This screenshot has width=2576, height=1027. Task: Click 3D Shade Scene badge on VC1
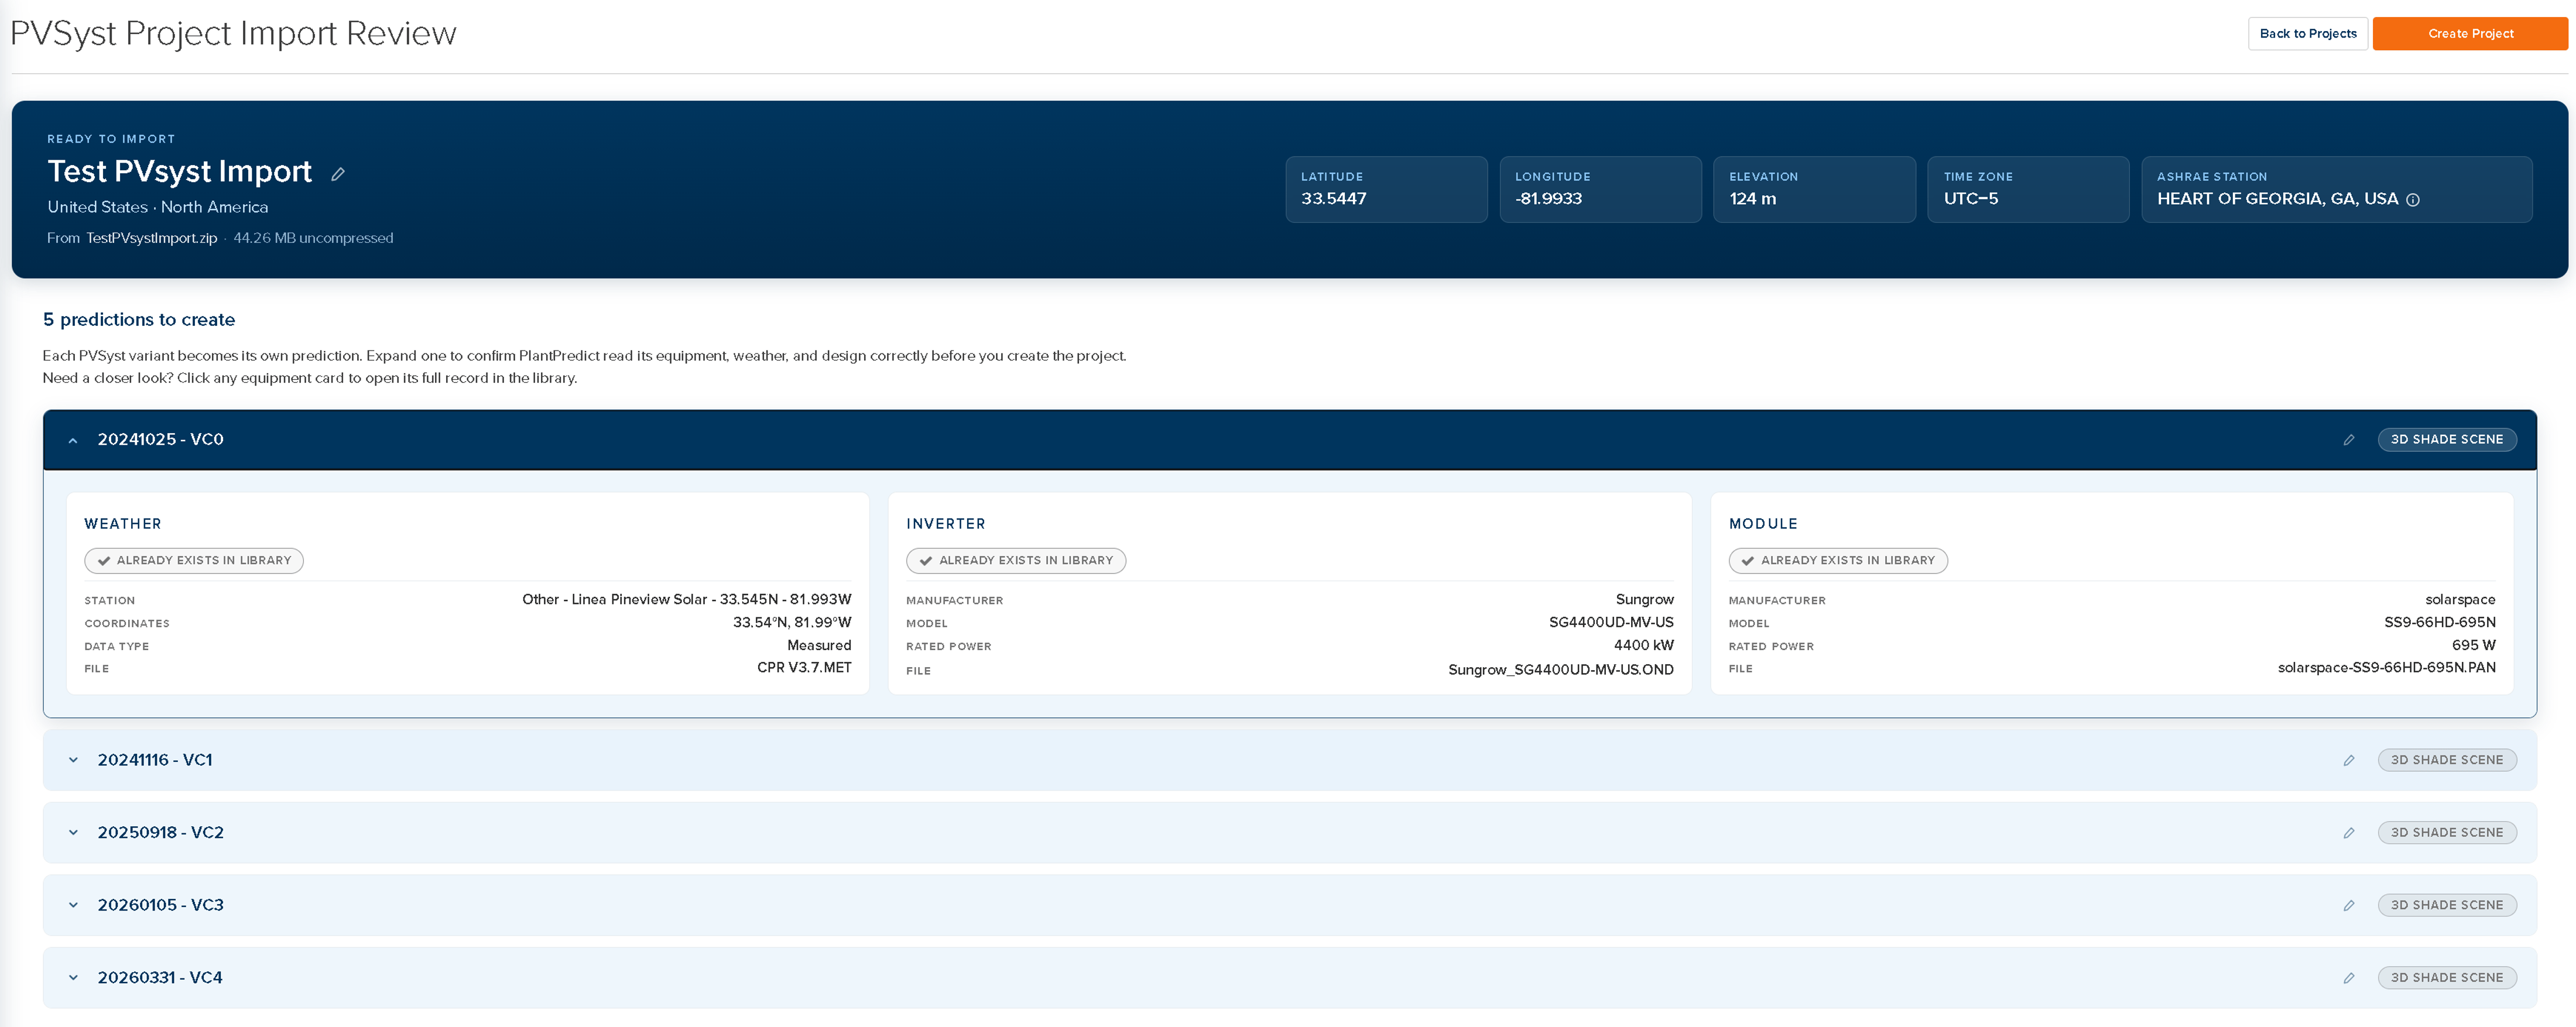pos(2447,760)
